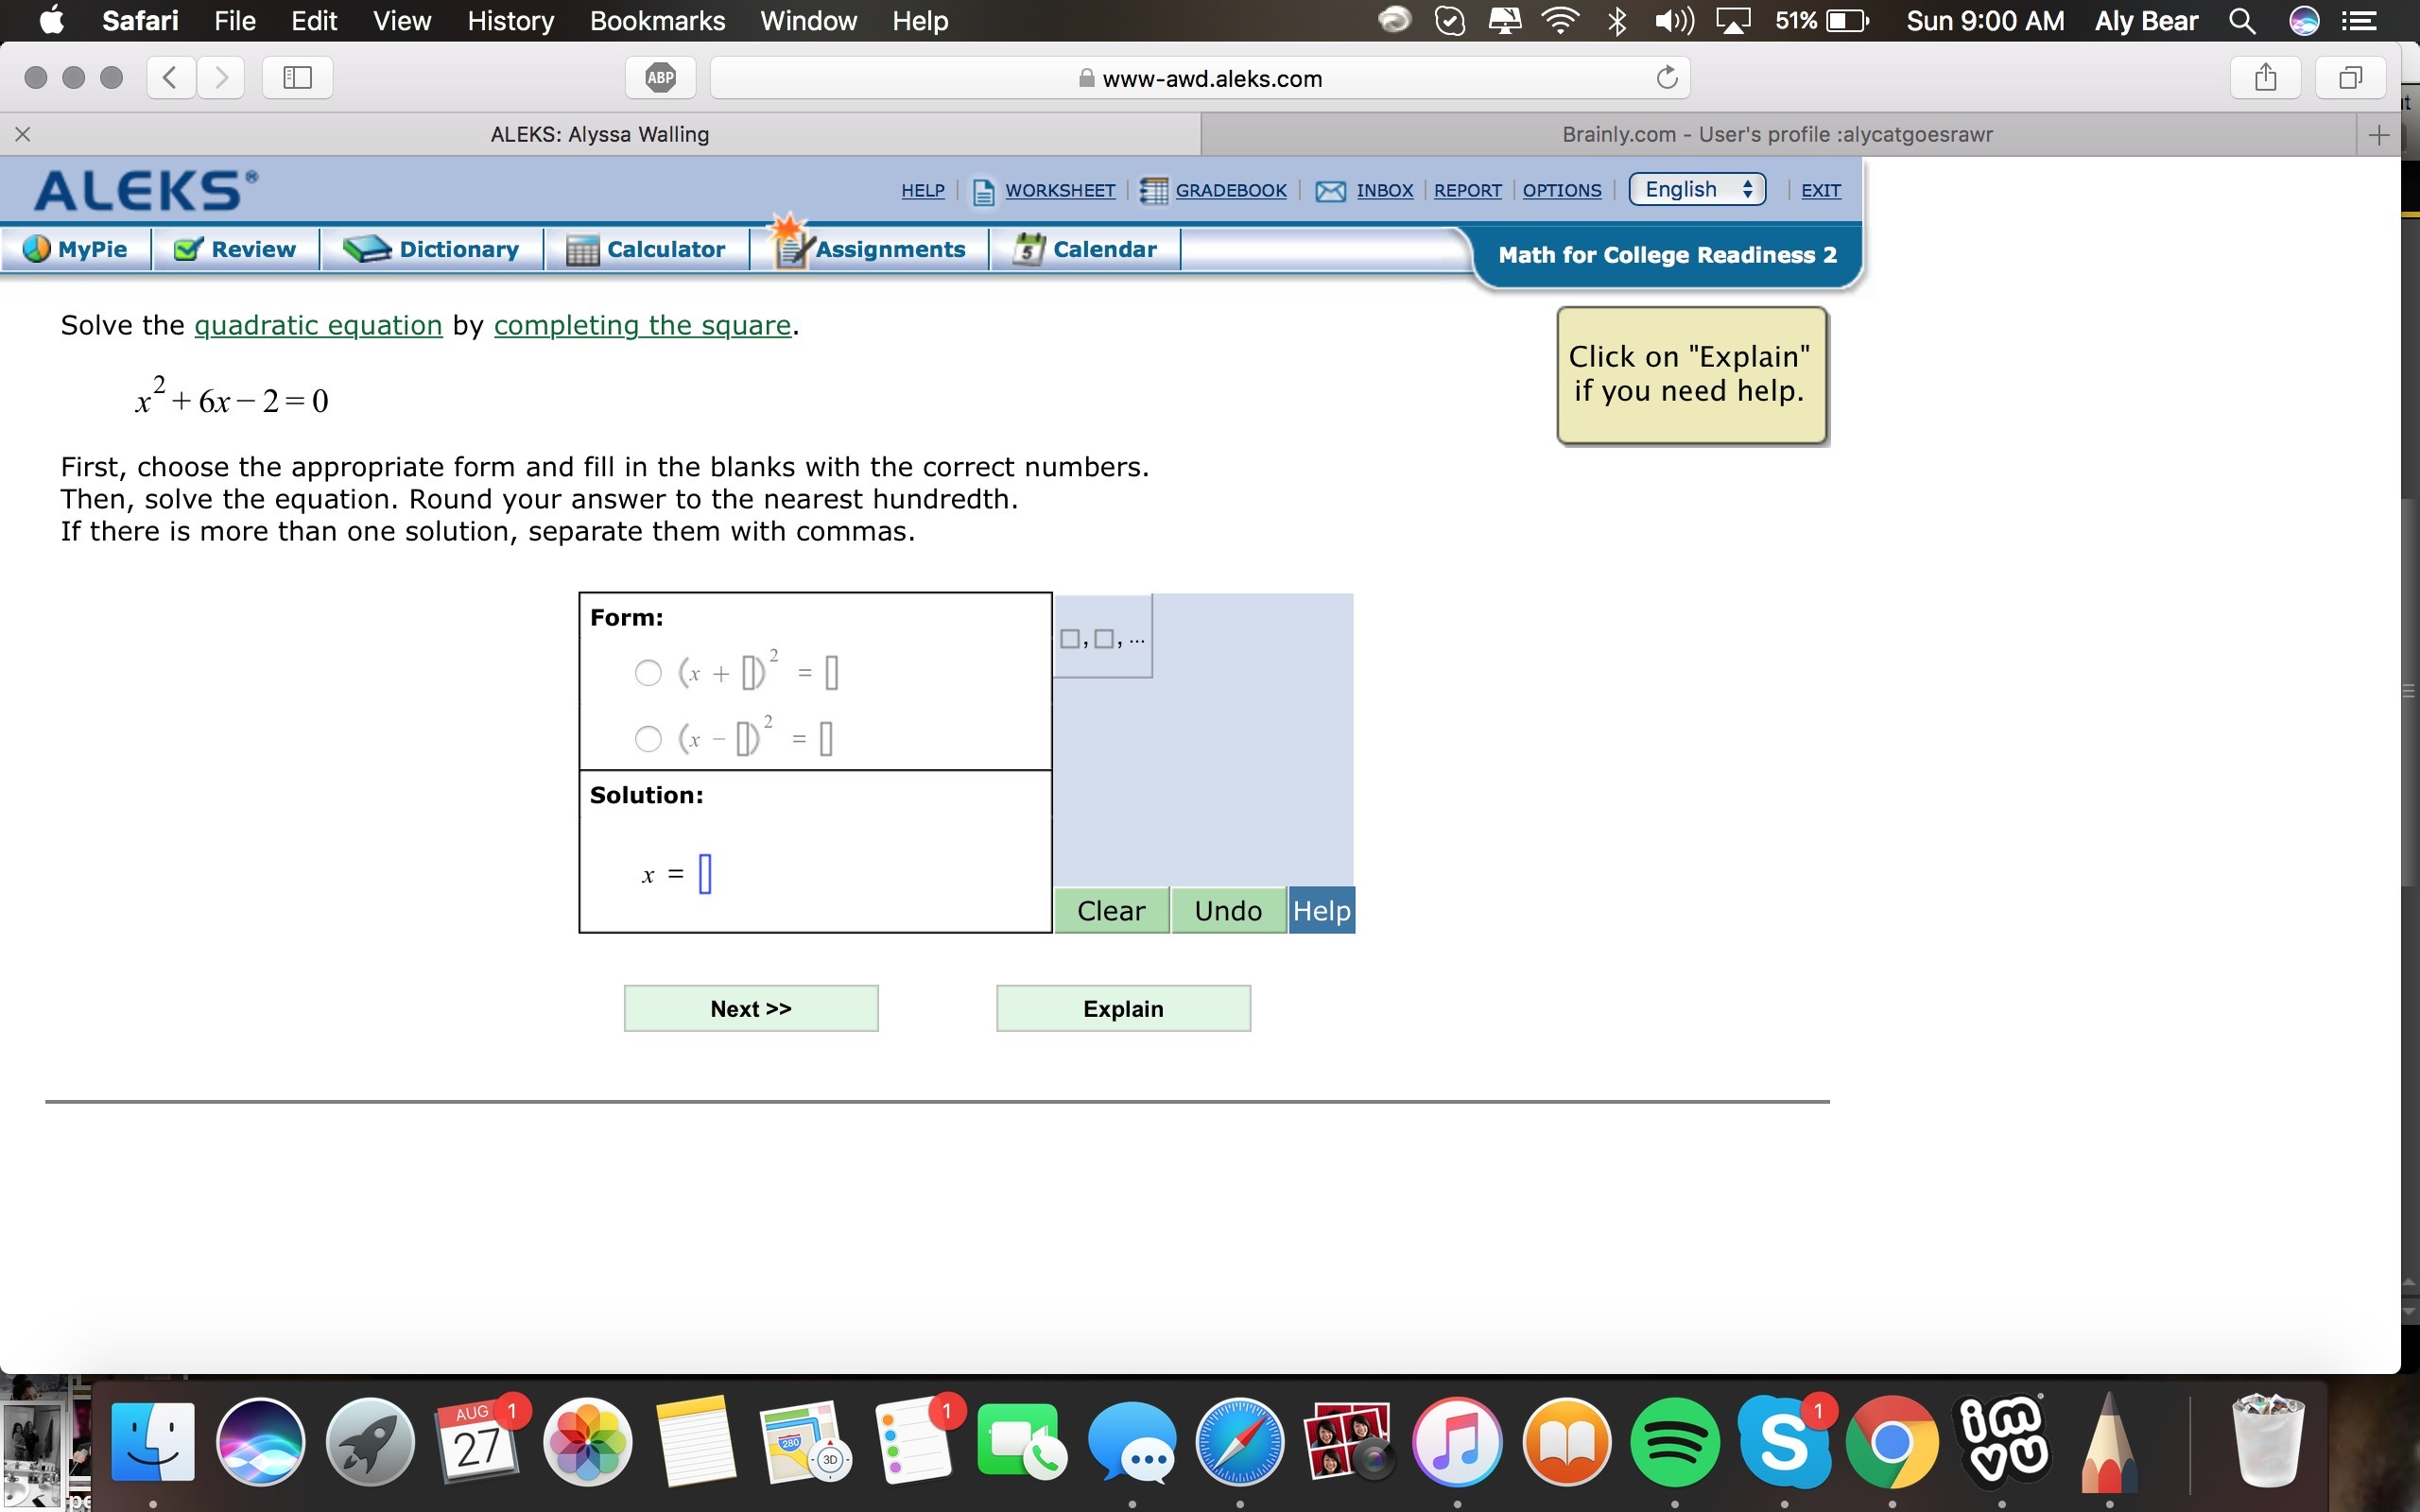Screen dimensions: 2420x1512
Task: Open the History menu
Action: (510, 21)
